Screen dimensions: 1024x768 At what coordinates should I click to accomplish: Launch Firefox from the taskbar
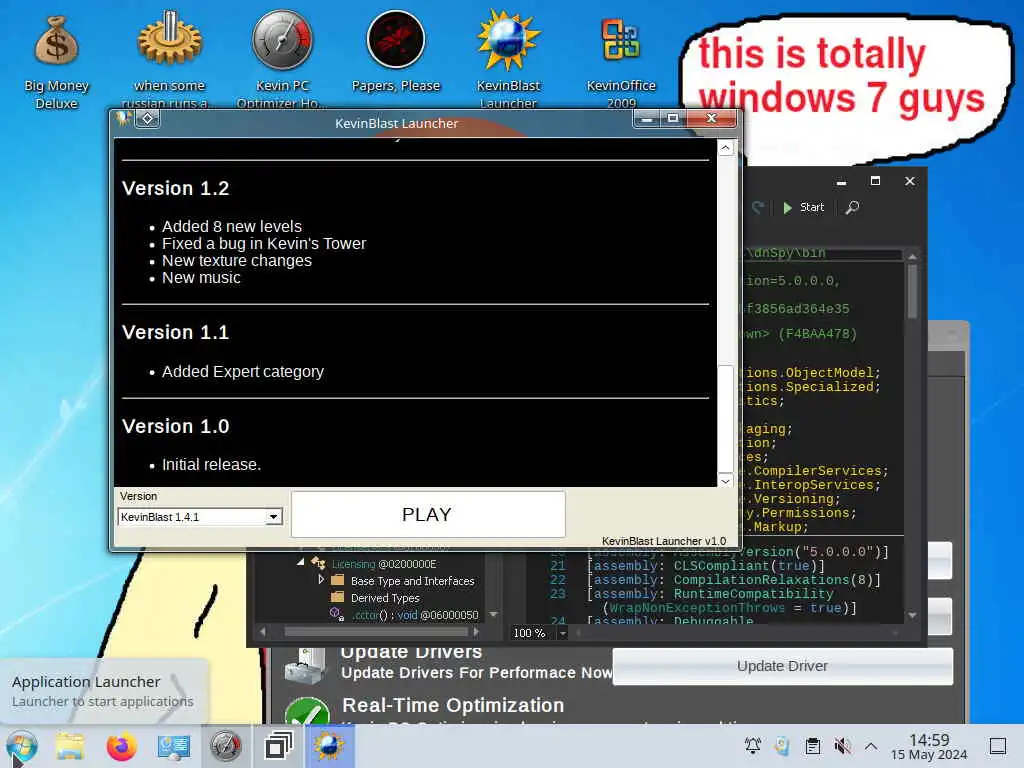point(121,746)
